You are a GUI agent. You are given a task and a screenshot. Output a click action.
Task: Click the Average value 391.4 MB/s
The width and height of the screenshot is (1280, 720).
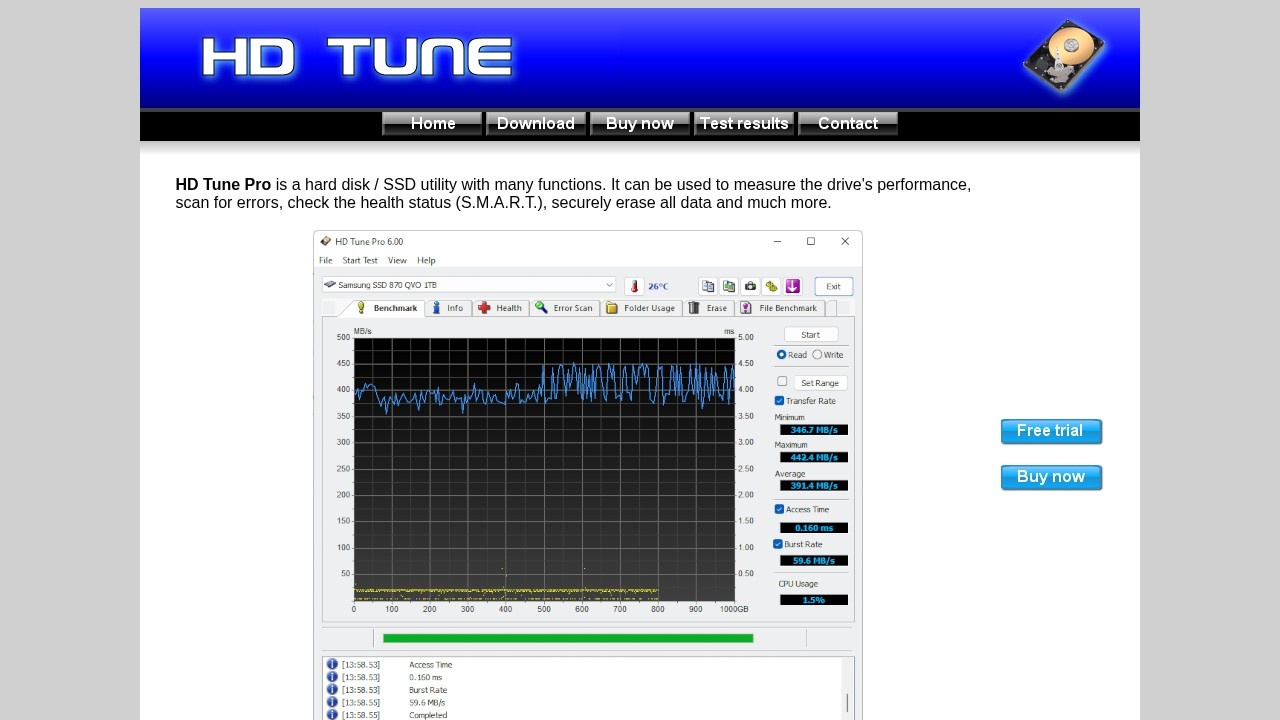tap(814, 486)
